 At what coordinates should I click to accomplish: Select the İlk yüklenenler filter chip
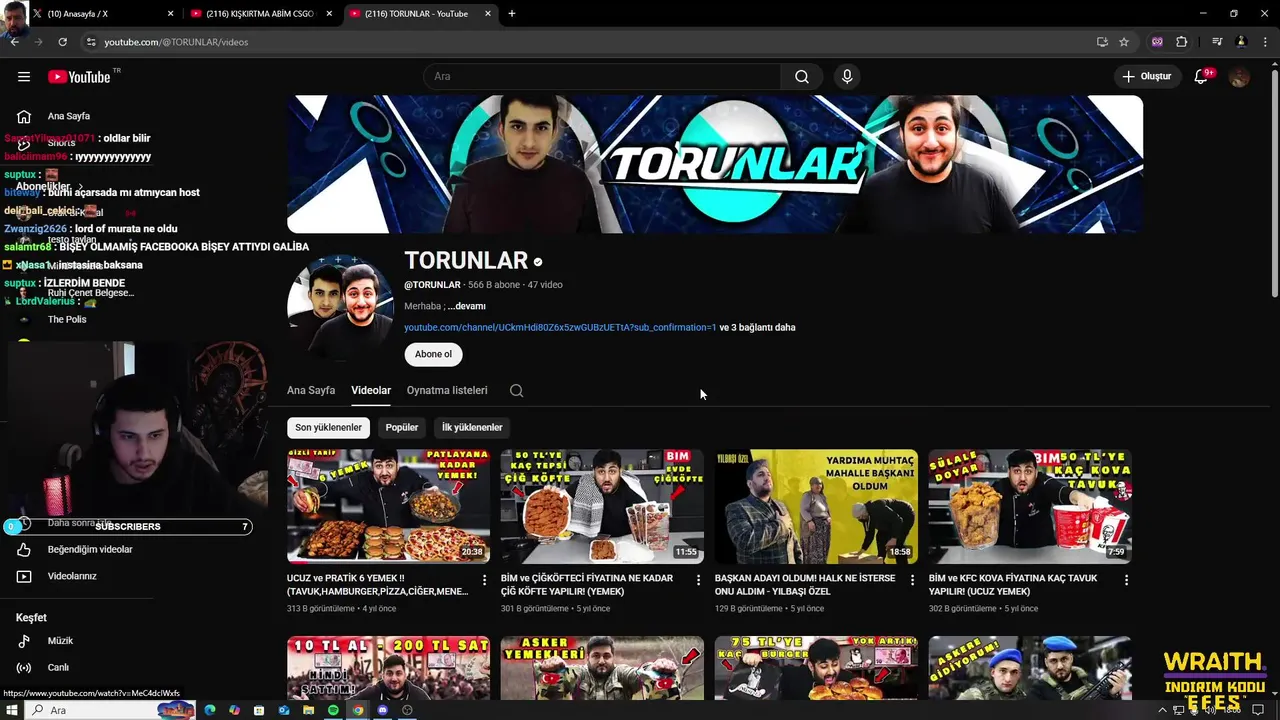(x=472, y=428)
